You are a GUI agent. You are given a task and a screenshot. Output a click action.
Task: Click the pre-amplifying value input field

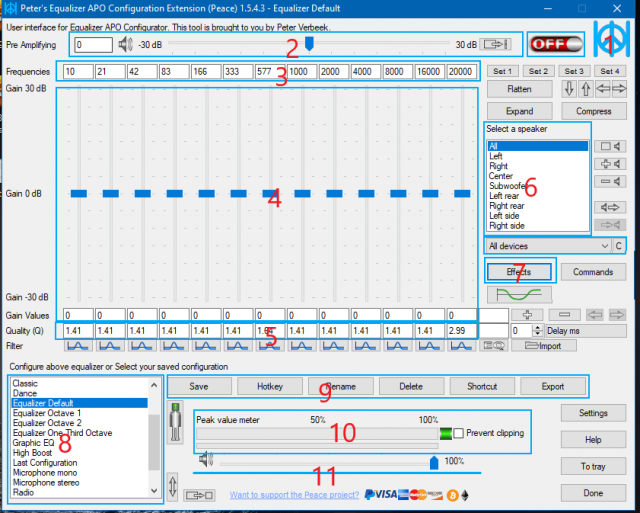[92, 44]
